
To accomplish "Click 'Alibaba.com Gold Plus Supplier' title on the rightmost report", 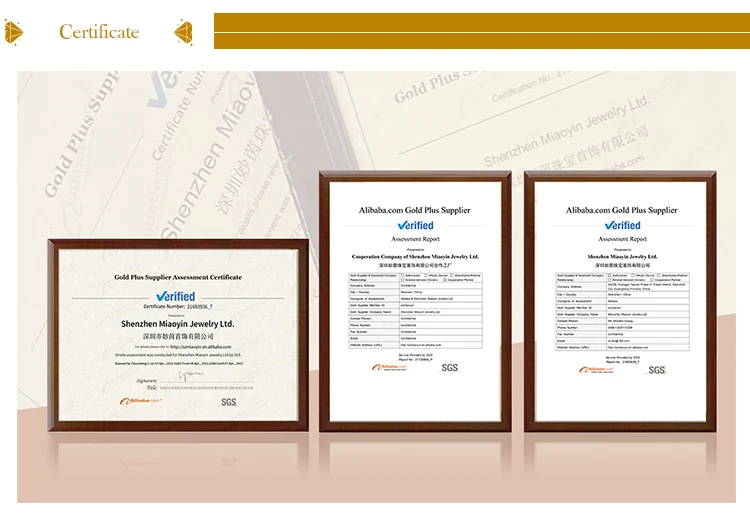I will click(622, 210).
